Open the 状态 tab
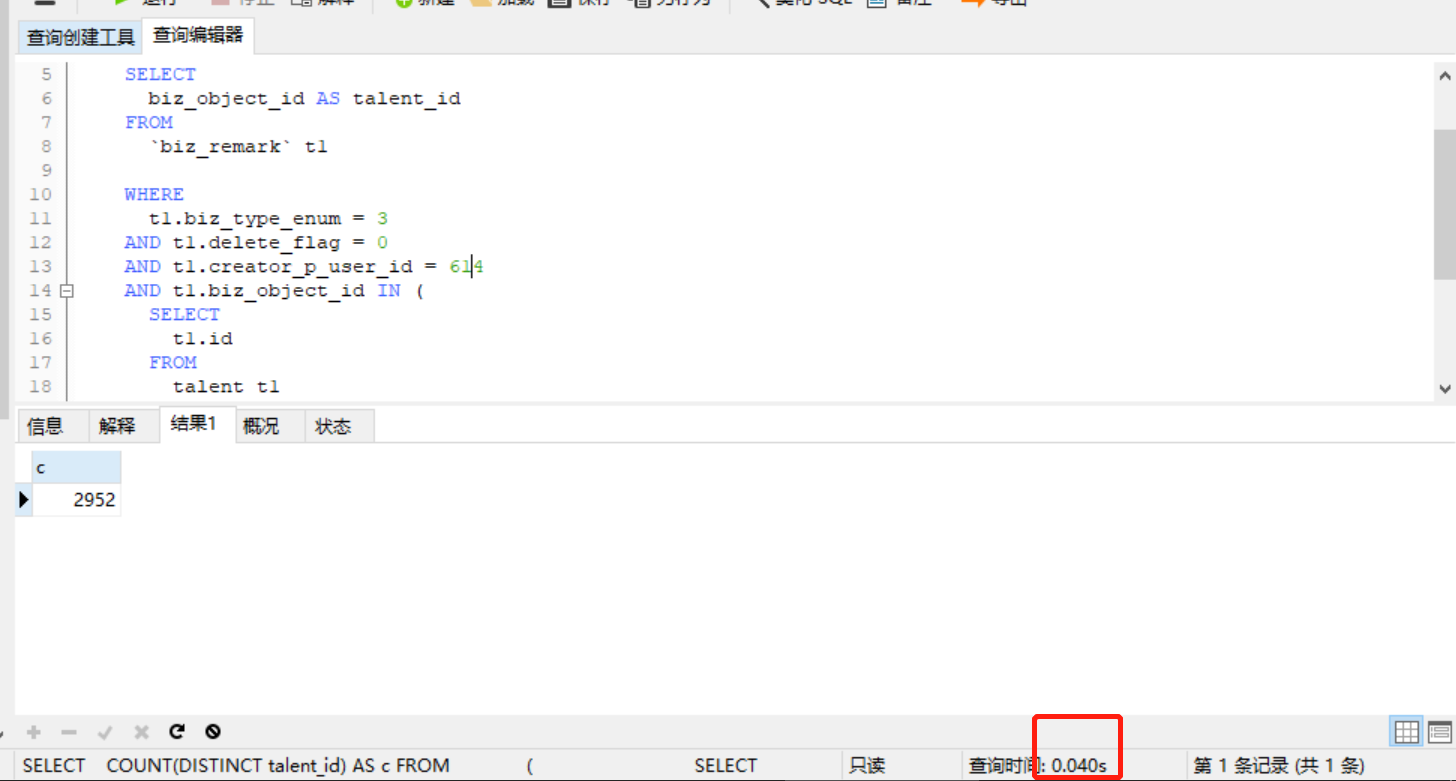Viewport: 1456px width, 781px height. click(333, 426)
